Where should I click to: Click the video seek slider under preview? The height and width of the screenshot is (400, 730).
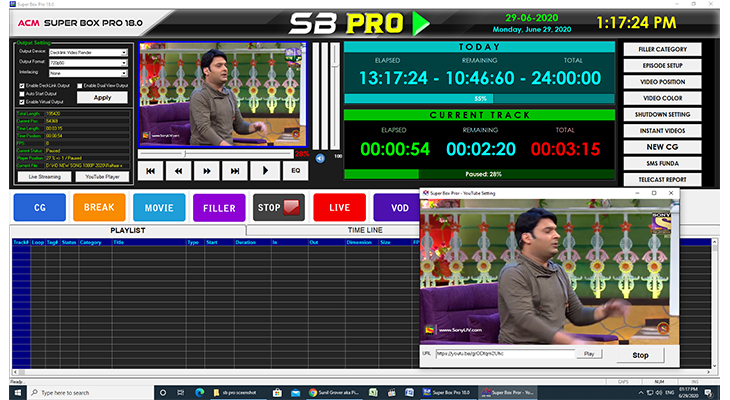[215, 154]
